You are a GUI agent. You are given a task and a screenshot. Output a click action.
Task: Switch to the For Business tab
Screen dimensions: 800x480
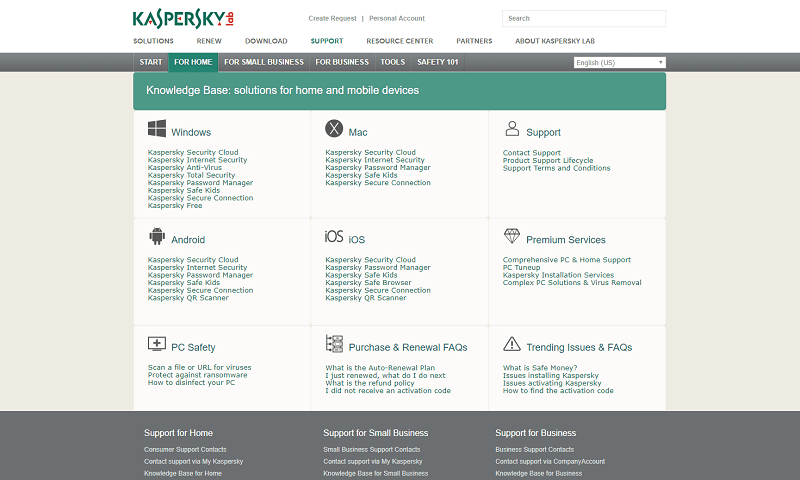point(342,62)
